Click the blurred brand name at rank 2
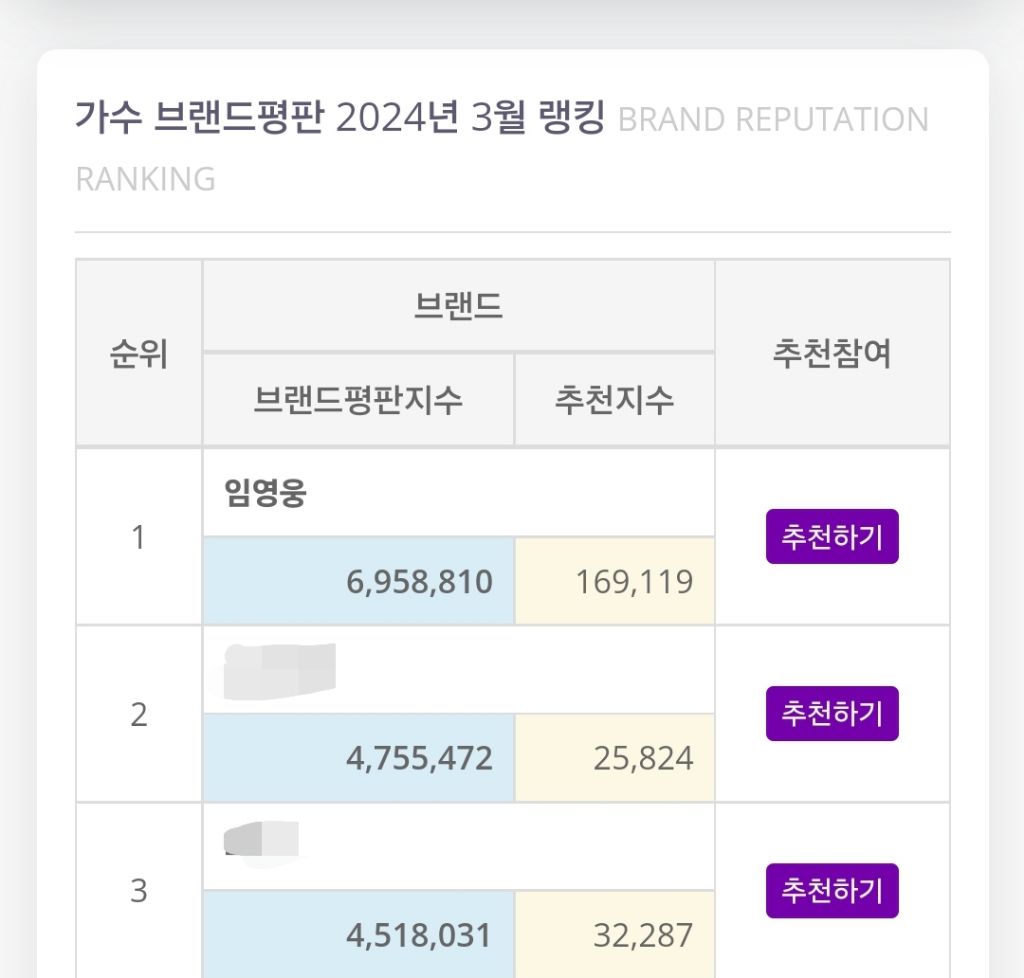Viewport: 1024px width, 978px height. (x=280, y=670)
